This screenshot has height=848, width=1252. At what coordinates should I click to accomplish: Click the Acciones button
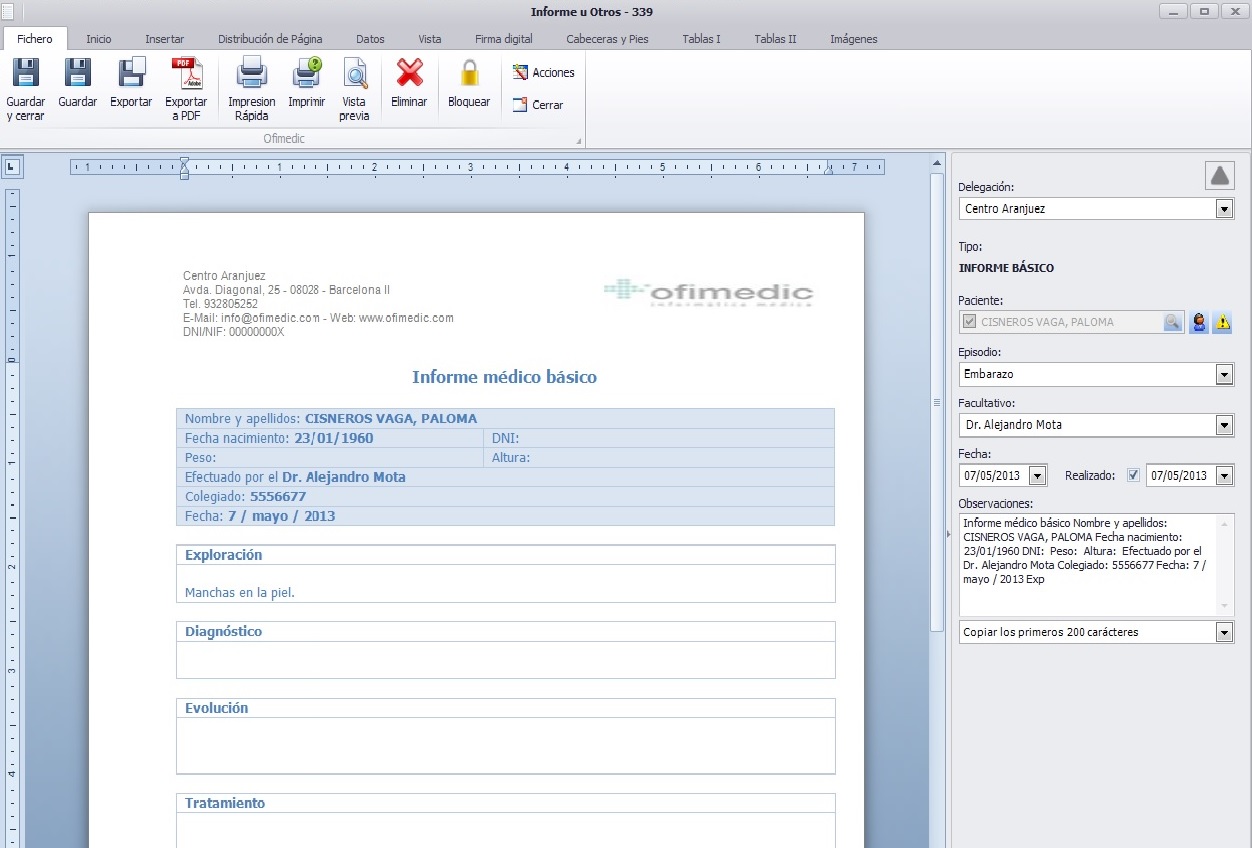click(544, 73)
